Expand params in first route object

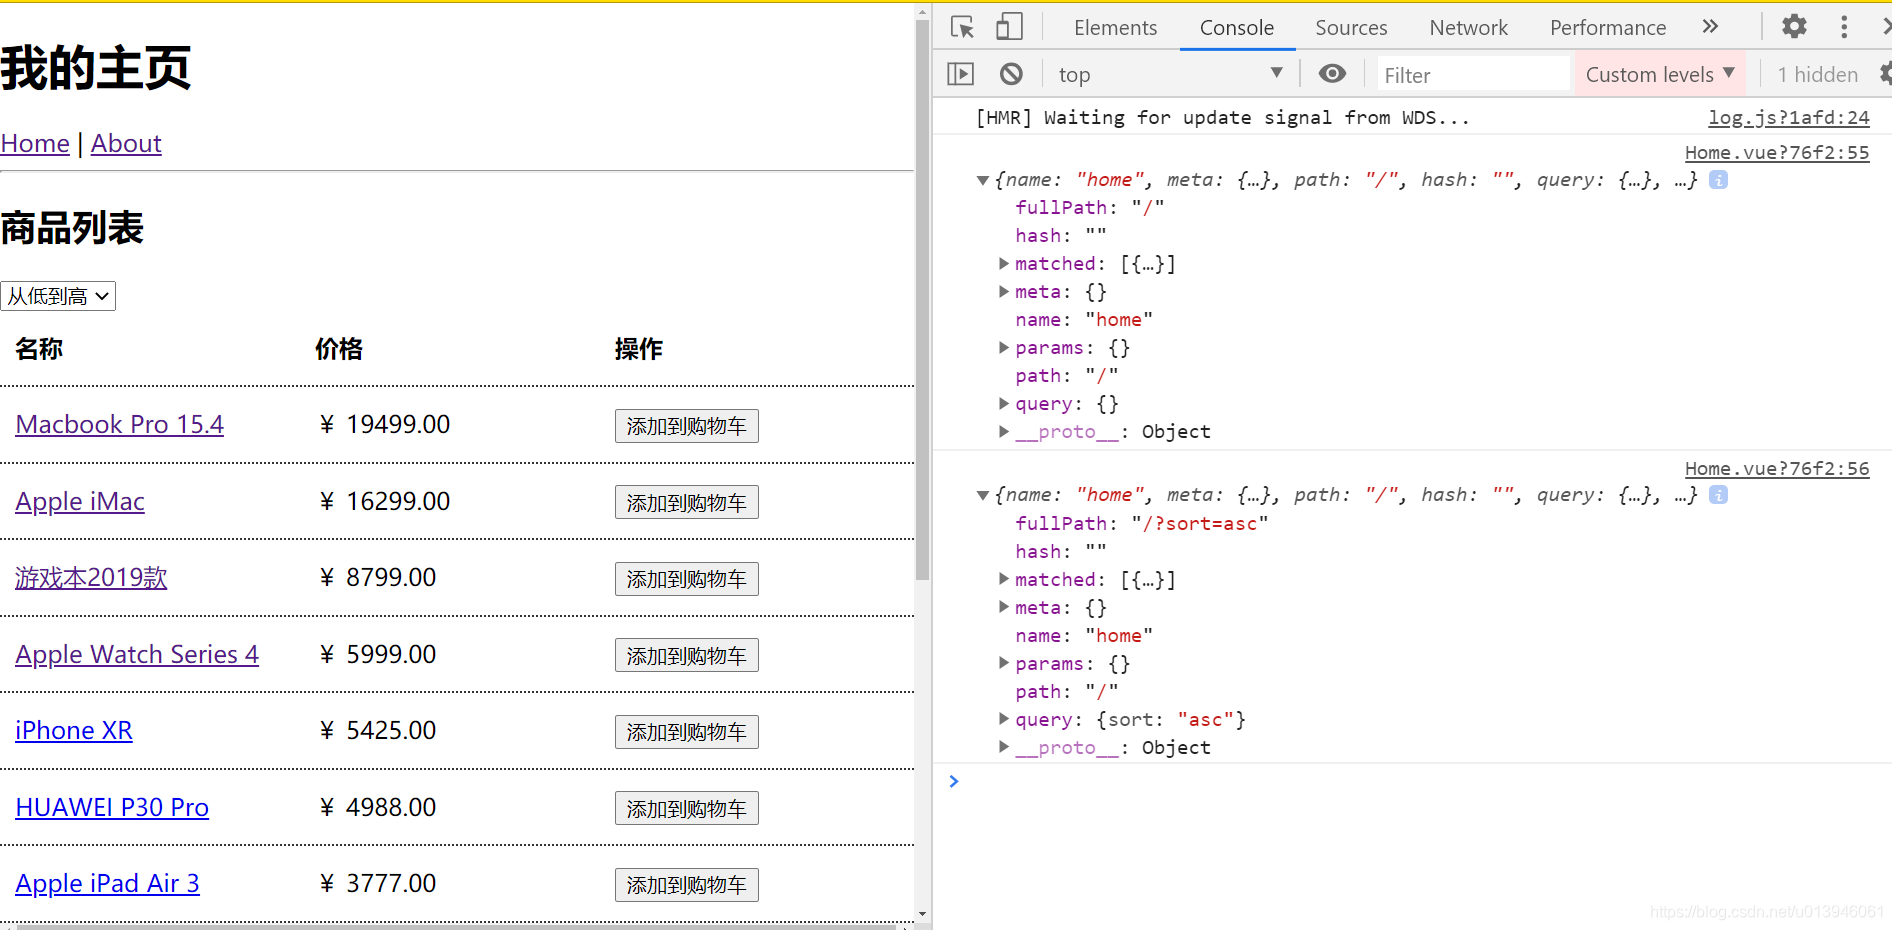1004,348
